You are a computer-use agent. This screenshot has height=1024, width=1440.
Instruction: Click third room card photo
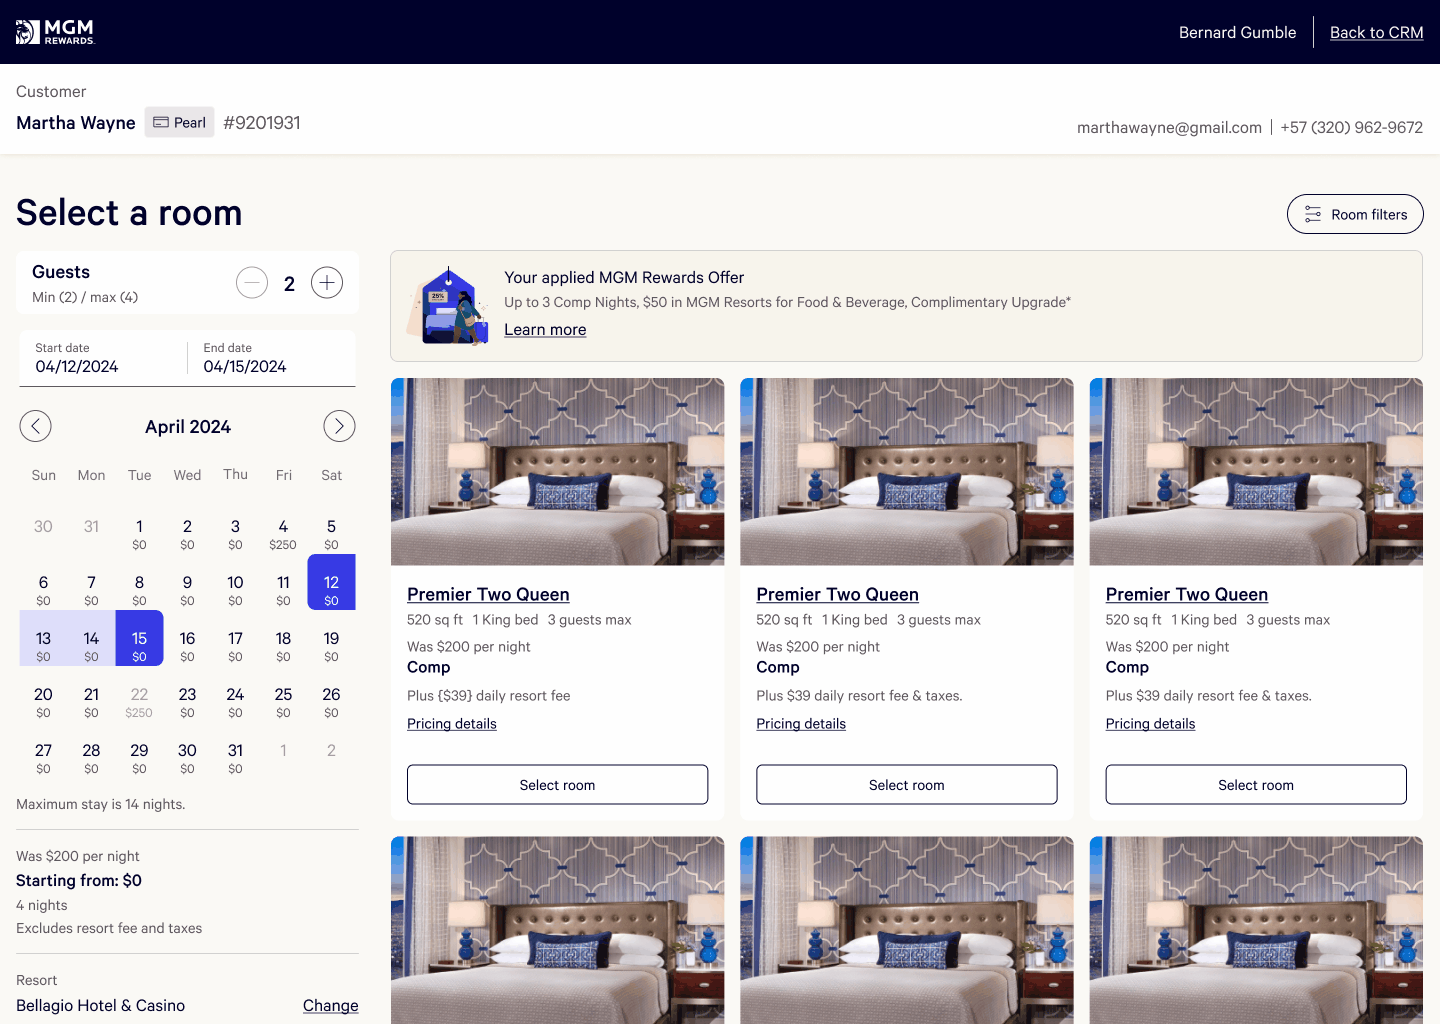click(x=1256, y=472)
